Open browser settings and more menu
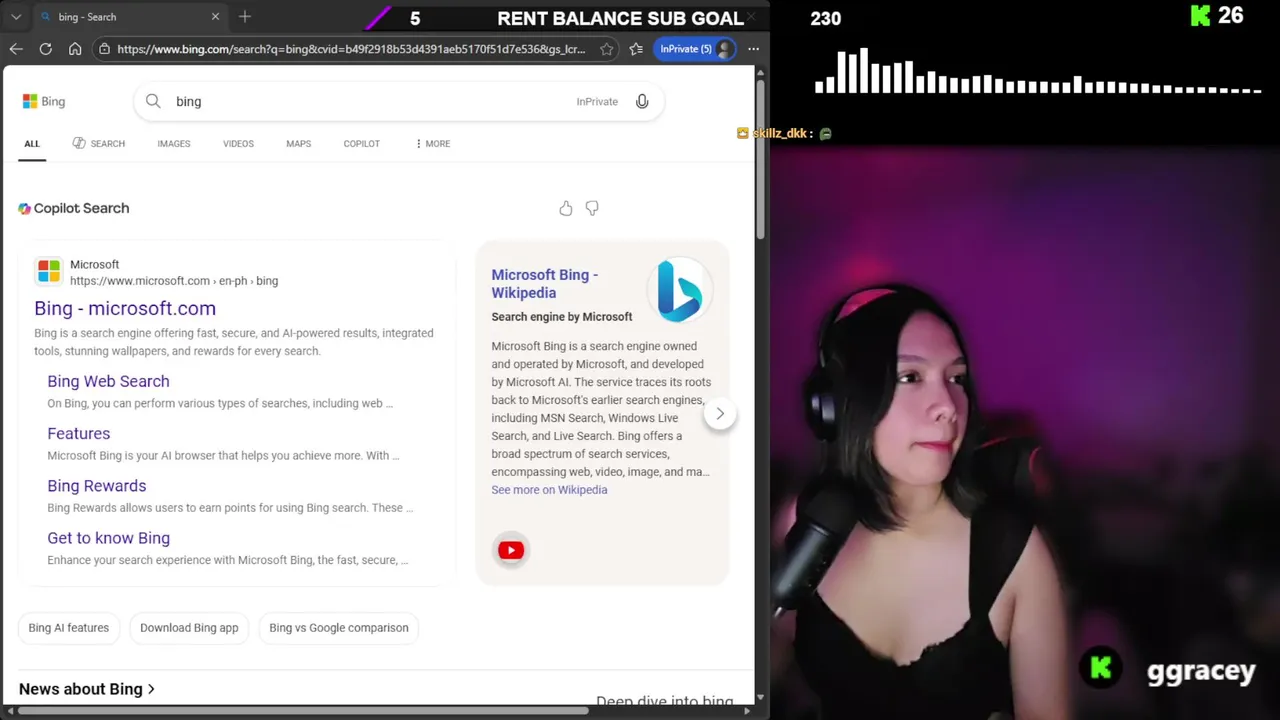This screenshot has width=1280, height=720. [753, 49]
